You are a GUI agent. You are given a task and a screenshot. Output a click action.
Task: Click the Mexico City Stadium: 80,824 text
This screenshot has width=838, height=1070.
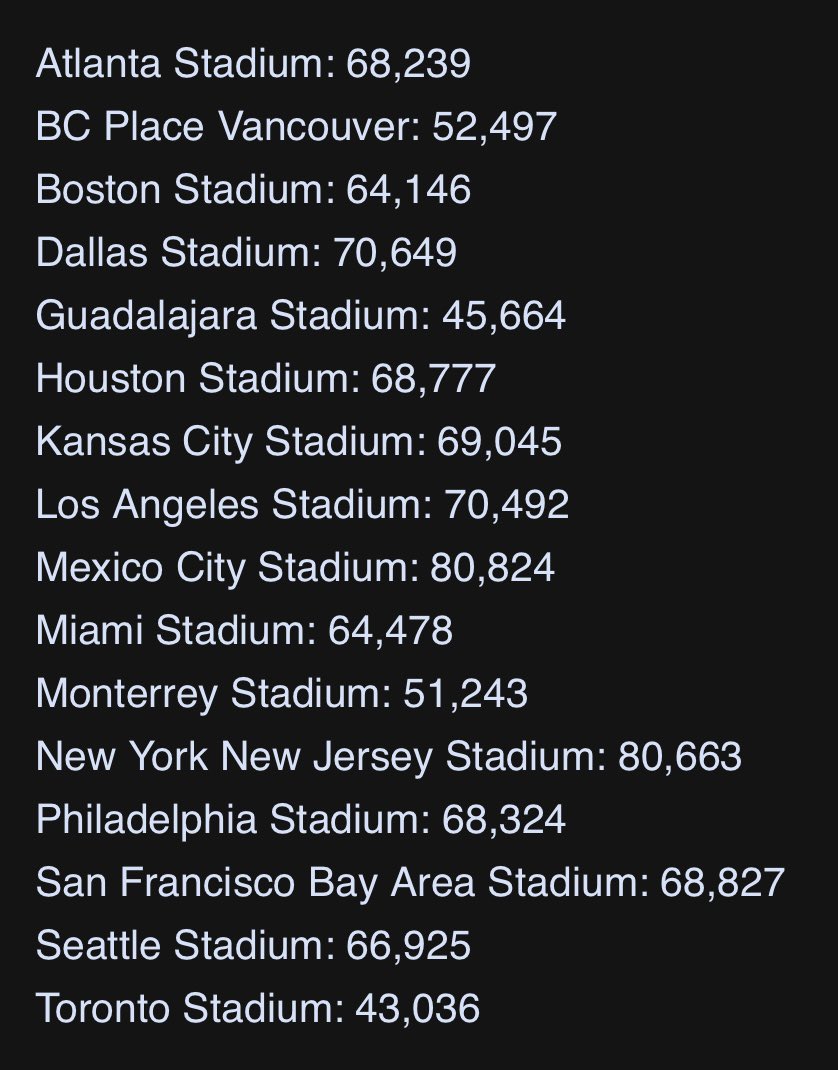[x=295, y=568]
